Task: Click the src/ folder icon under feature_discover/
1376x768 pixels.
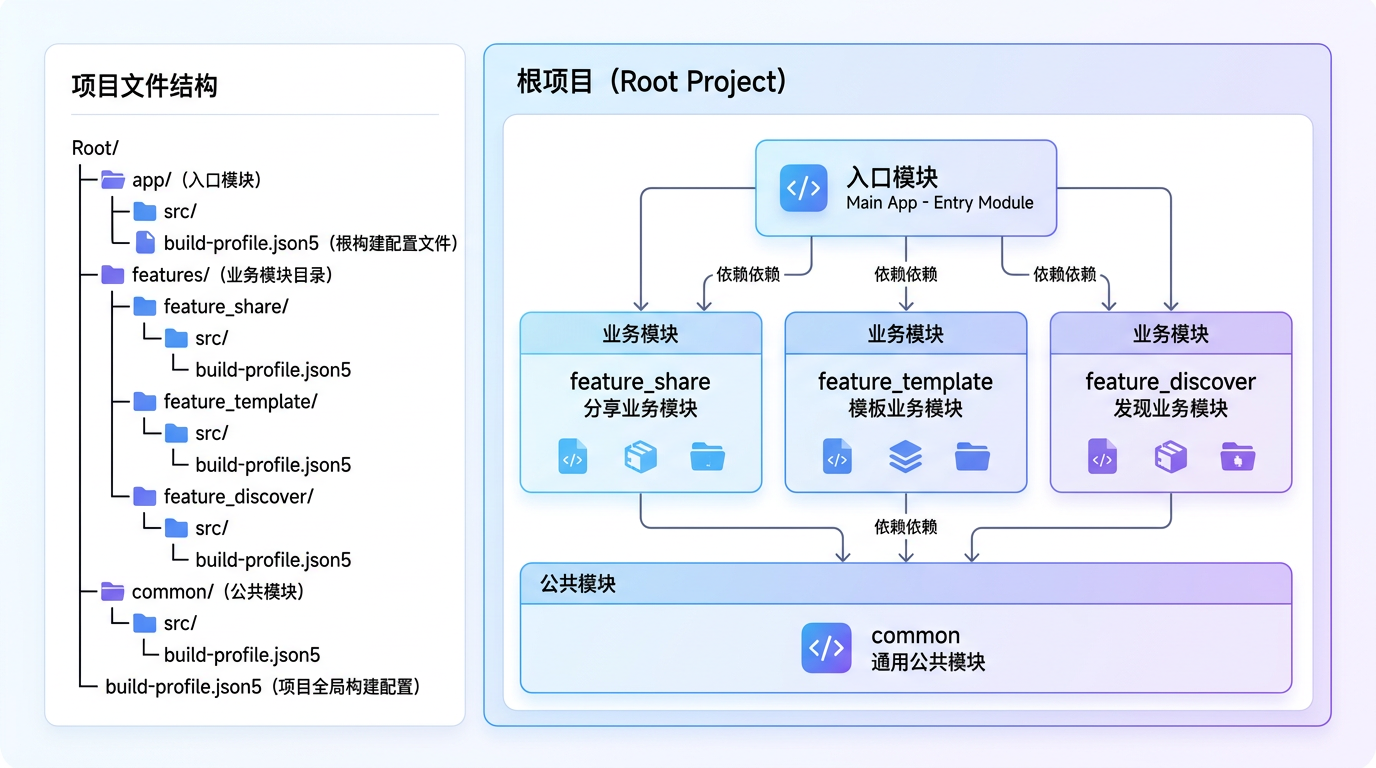Action: tap(176, 528)
